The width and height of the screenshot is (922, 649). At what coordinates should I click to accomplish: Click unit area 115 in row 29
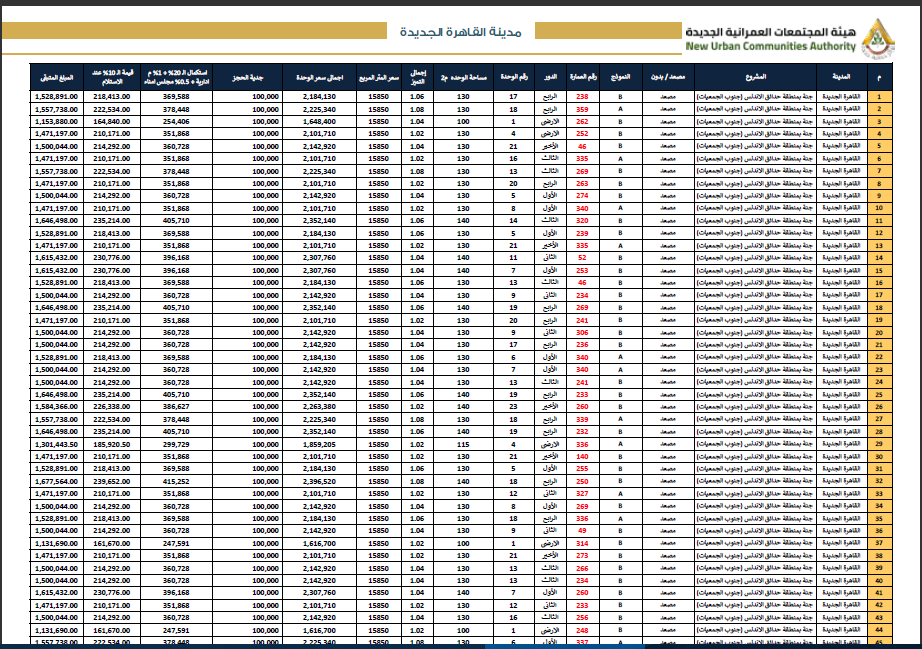463,444
